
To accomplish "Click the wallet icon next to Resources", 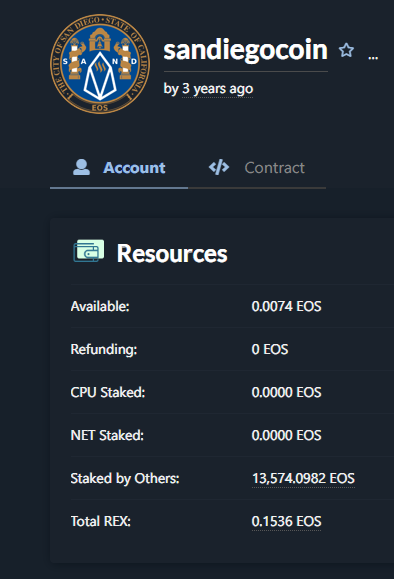I will tap(89, 251).
